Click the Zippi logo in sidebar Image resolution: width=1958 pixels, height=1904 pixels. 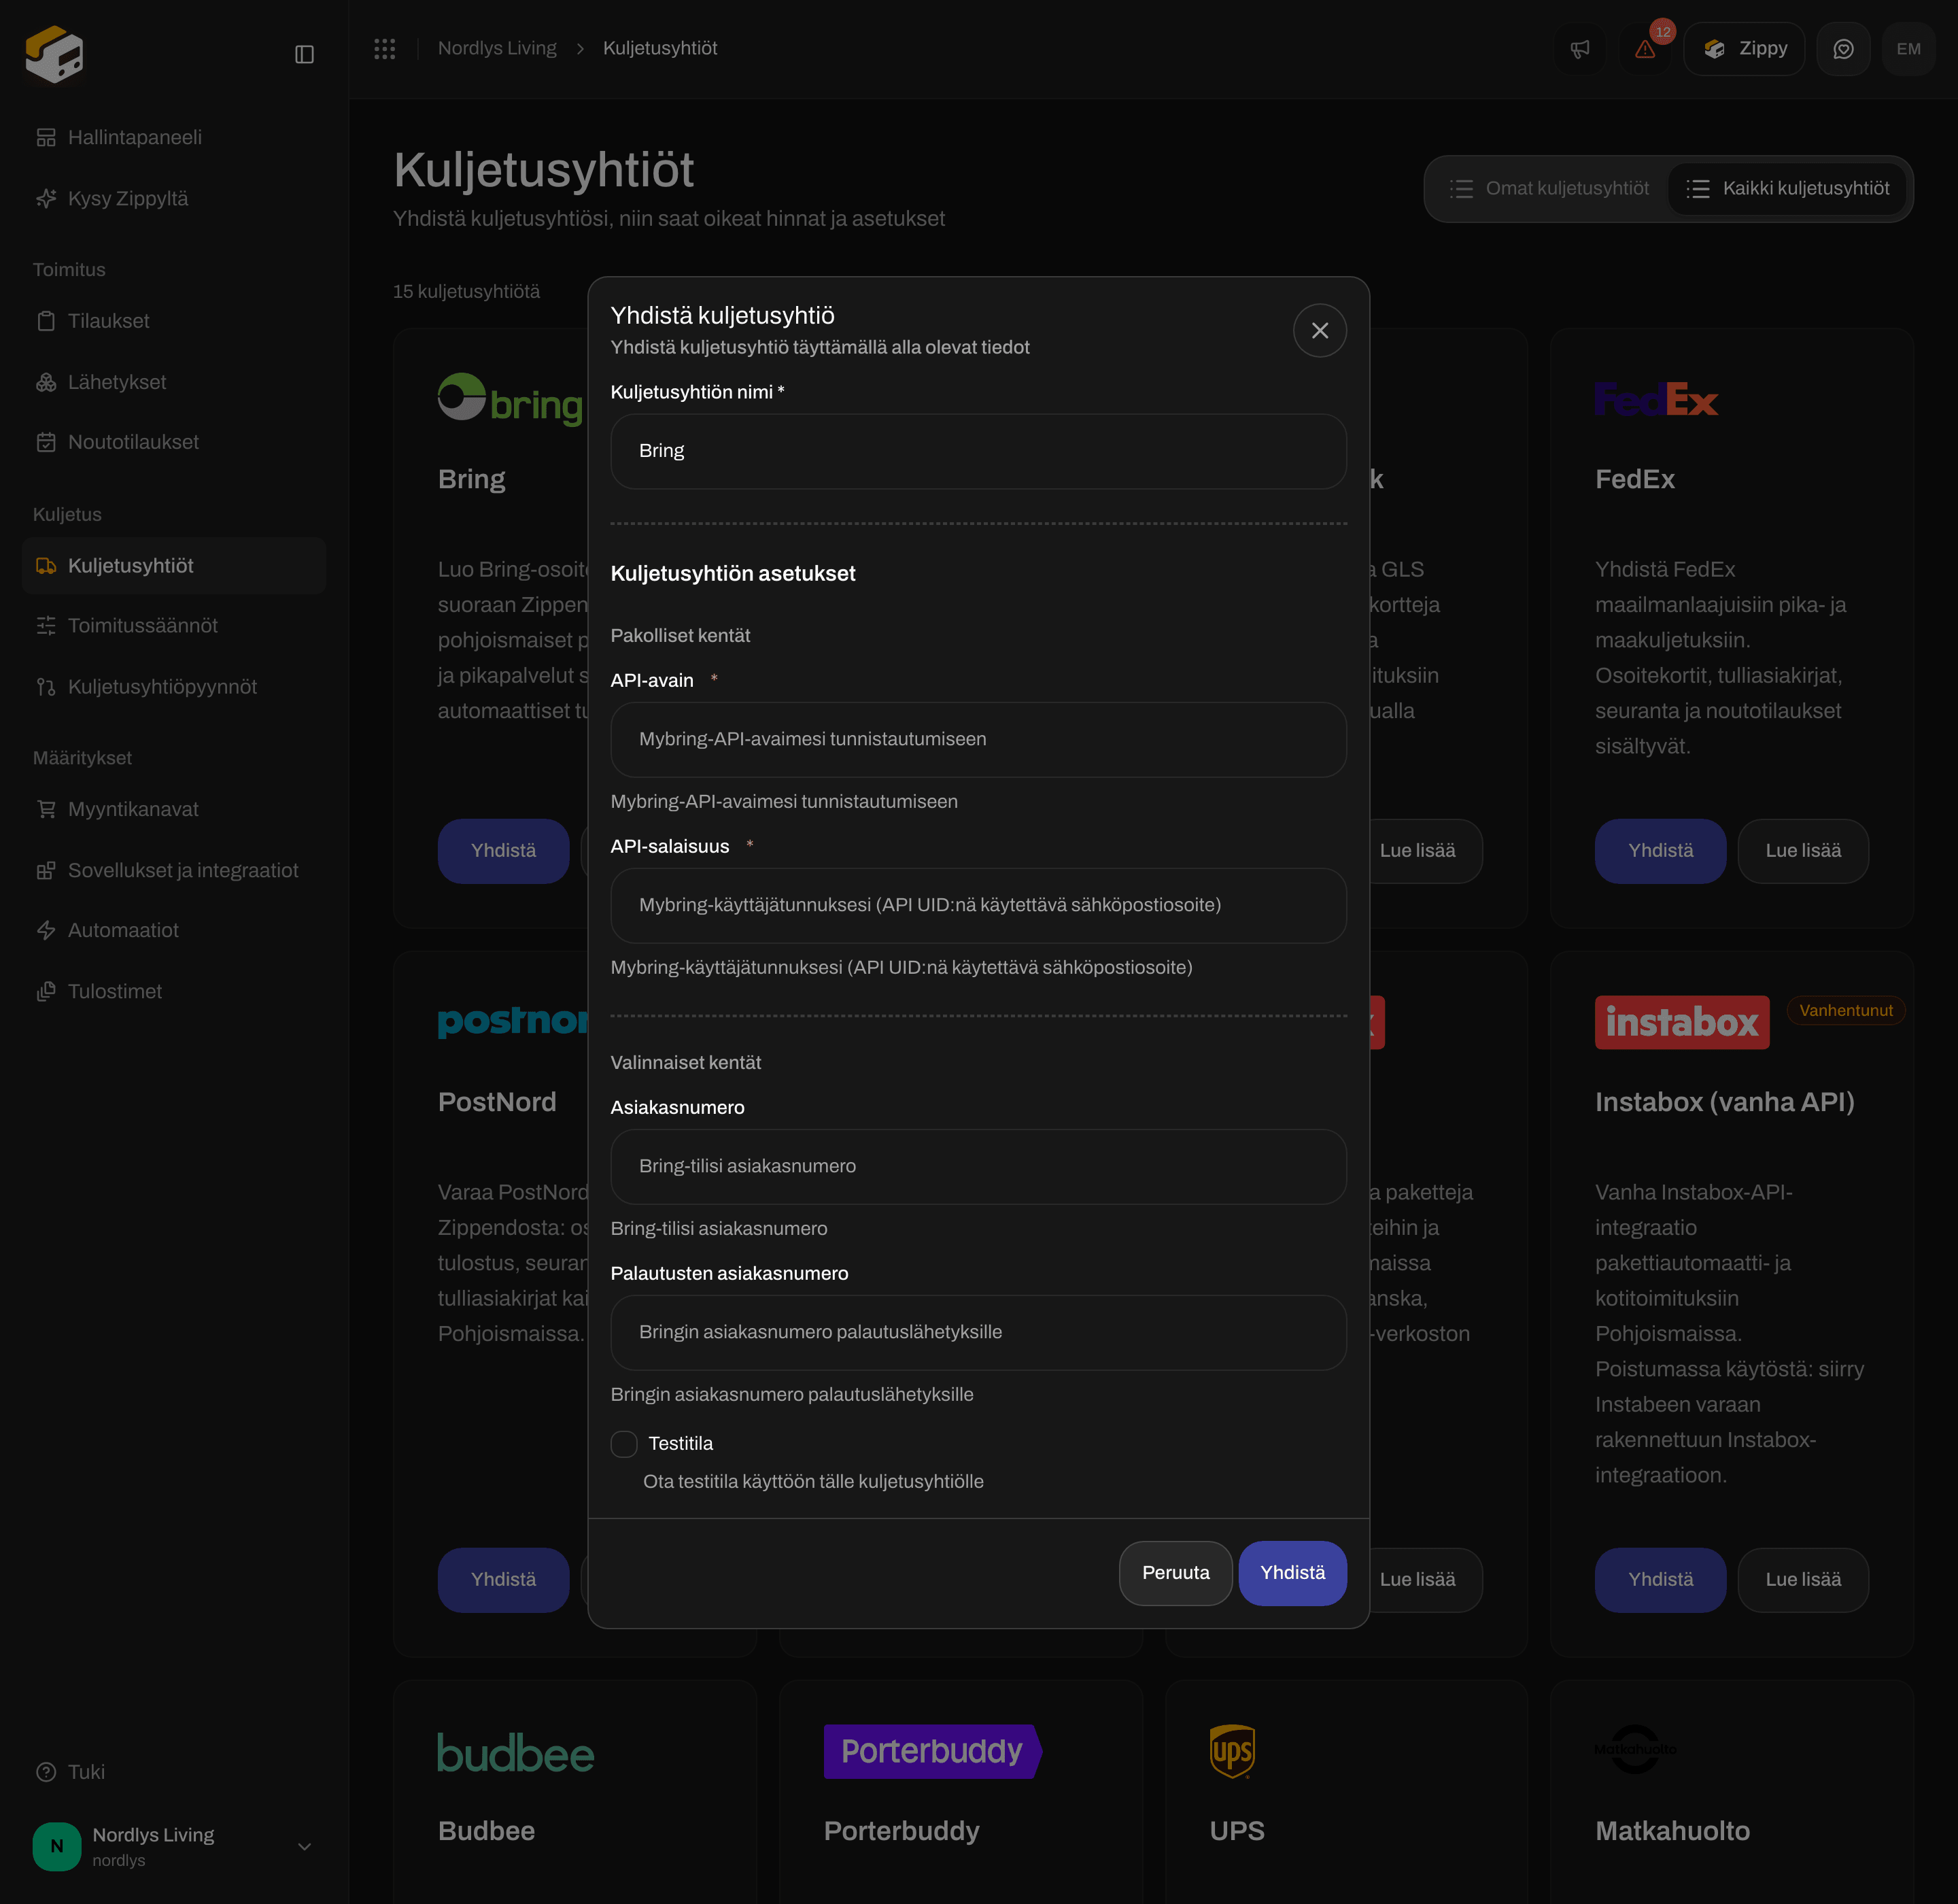(54, 54)
